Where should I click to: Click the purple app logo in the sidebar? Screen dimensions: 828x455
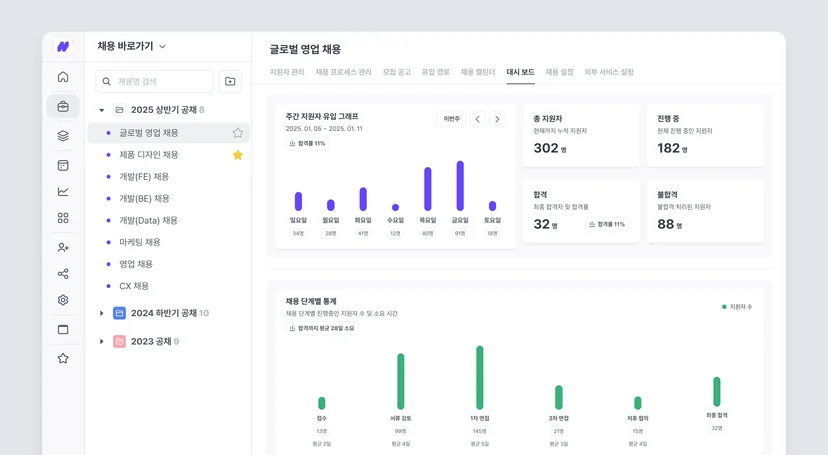click(63, 47)
